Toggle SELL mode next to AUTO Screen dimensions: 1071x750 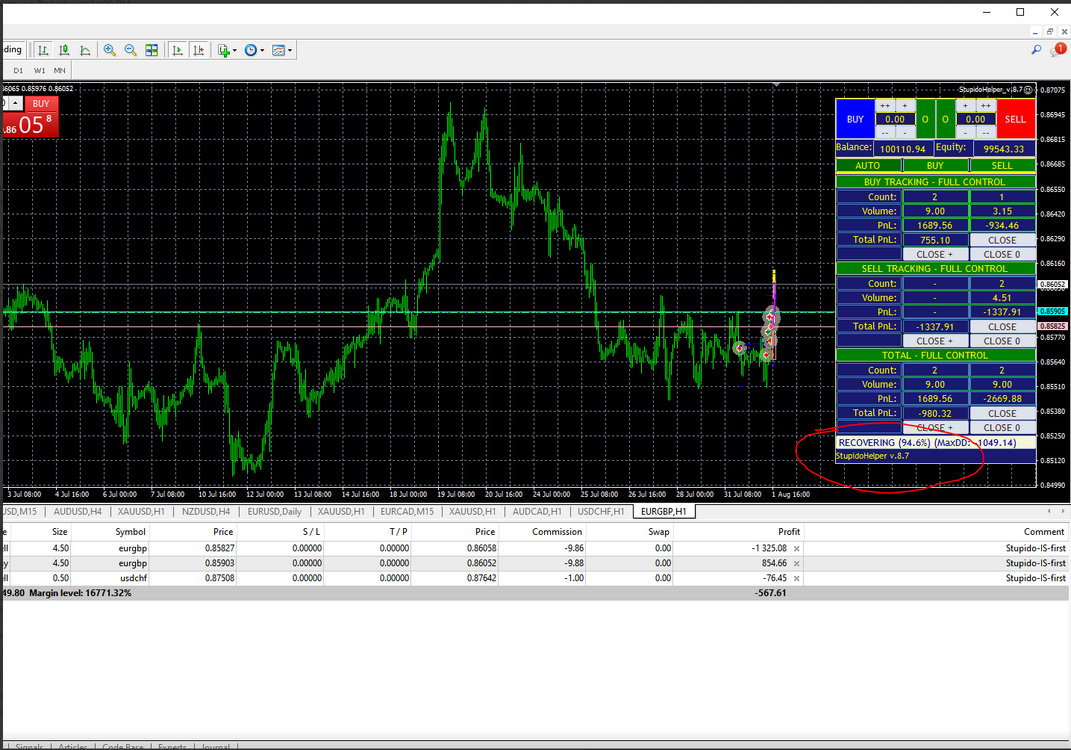pos(1002,165)
